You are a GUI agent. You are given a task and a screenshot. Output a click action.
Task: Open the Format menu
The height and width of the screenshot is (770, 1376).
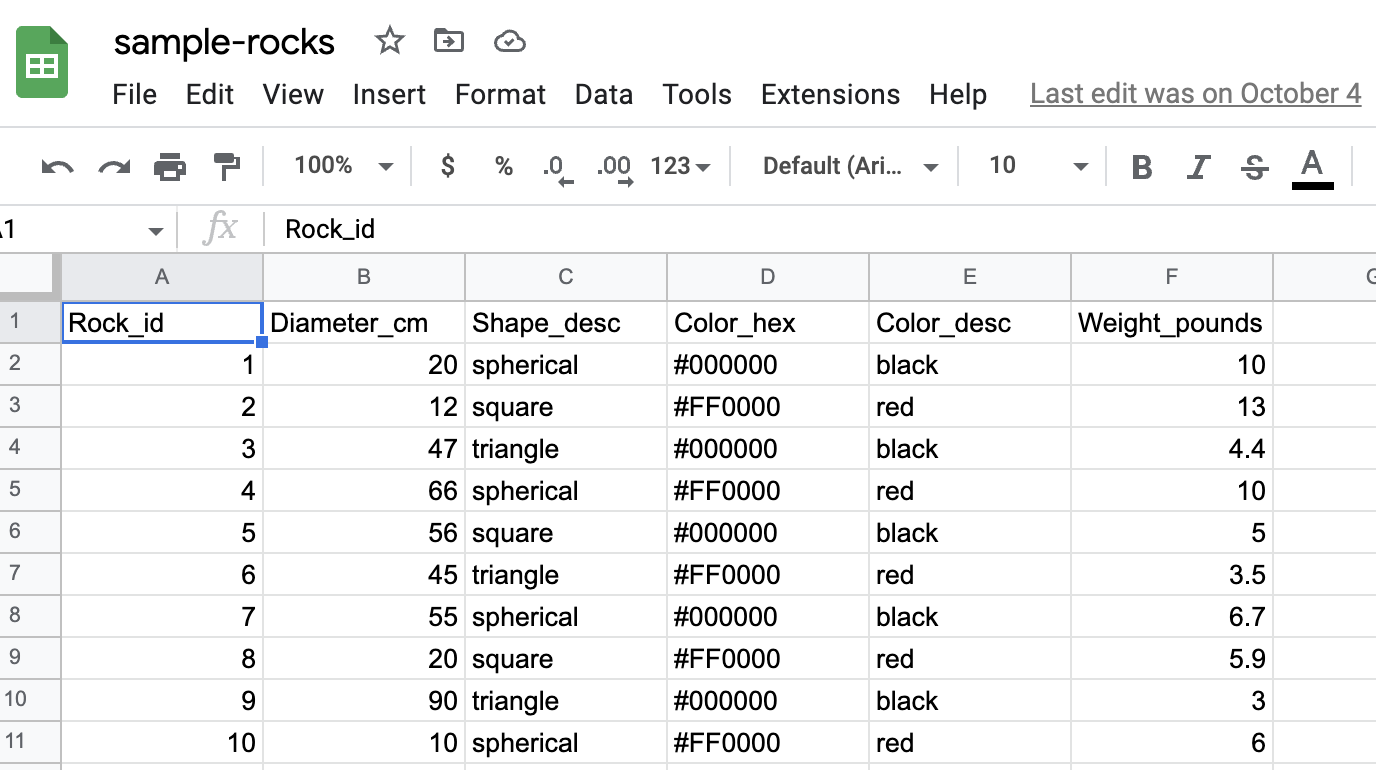[500, 95]
